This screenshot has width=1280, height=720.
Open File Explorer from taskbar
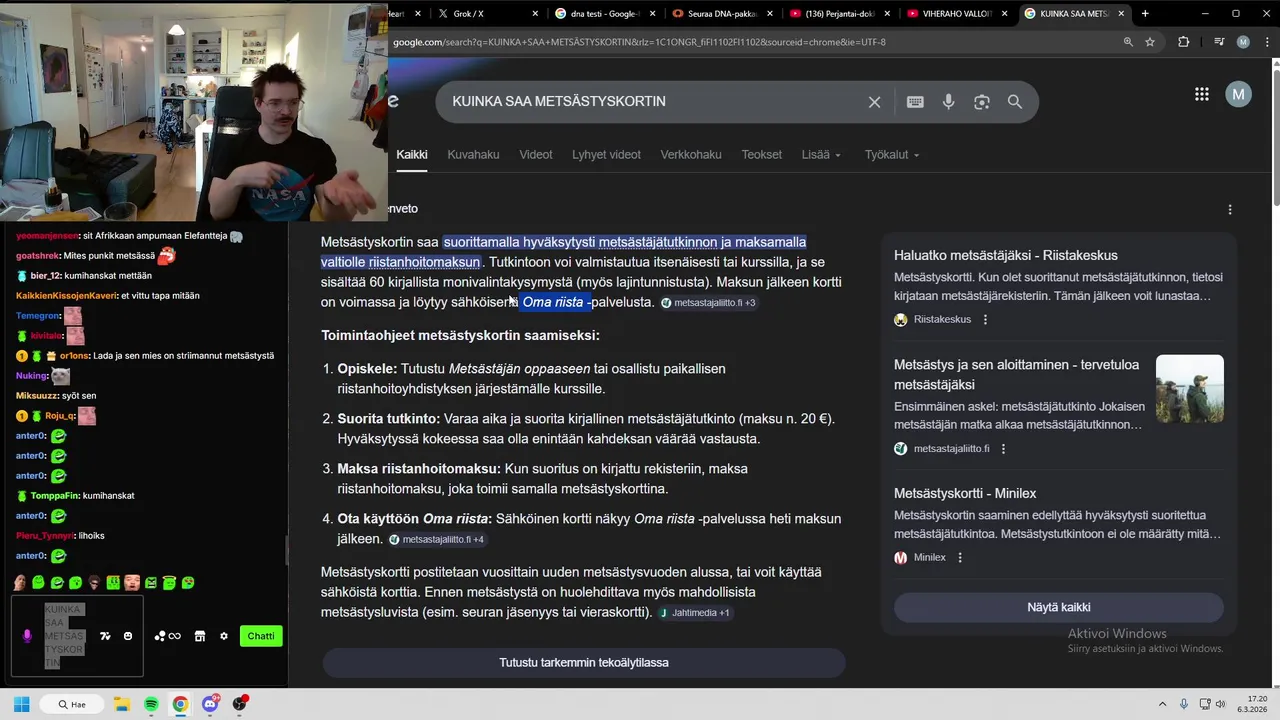point(122,704)
